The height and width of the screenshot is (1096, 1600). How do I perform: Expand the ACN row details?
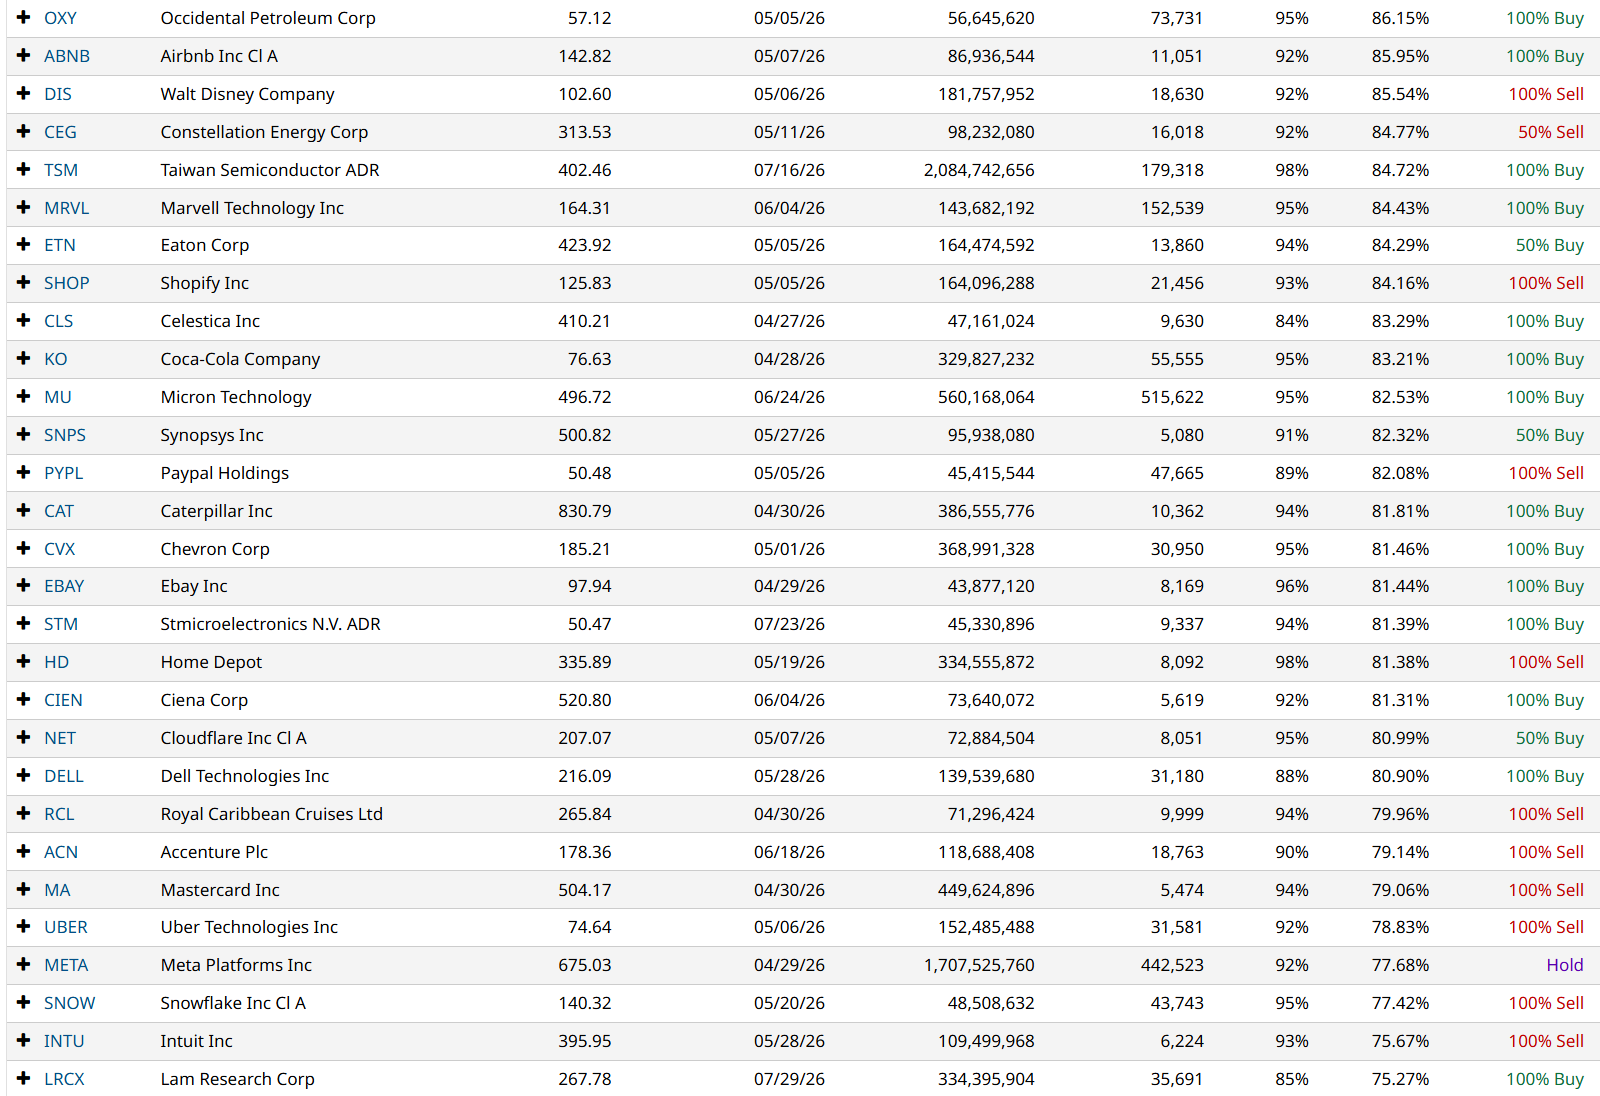point(24,852)
